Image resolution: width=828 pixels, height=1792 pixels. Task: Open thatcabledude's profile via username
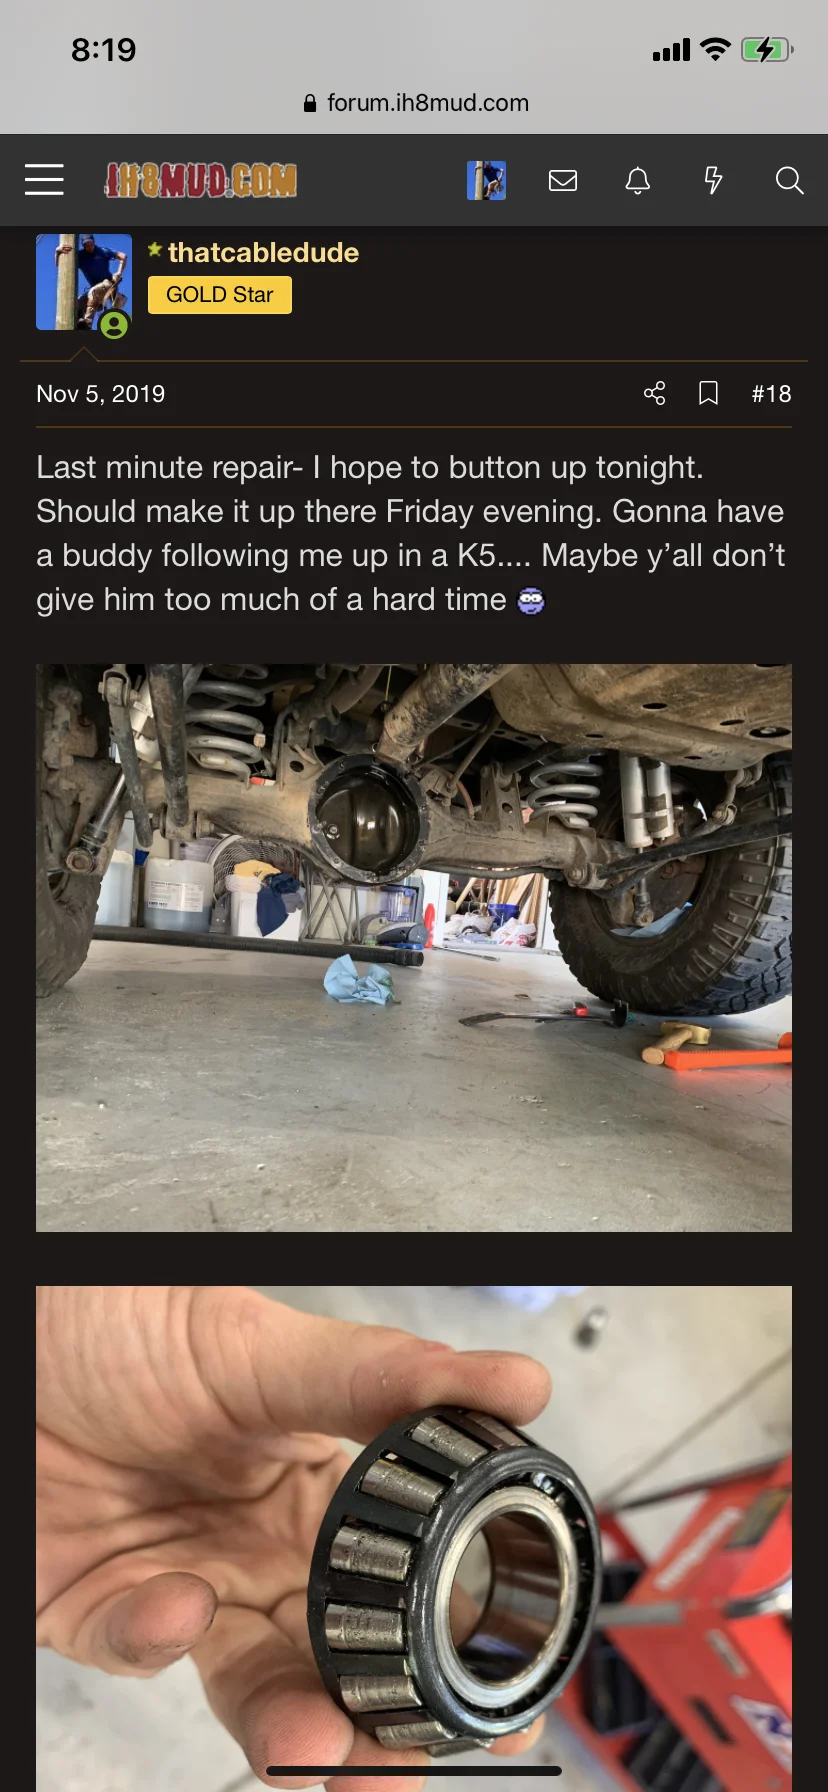[x=263, y=252]
